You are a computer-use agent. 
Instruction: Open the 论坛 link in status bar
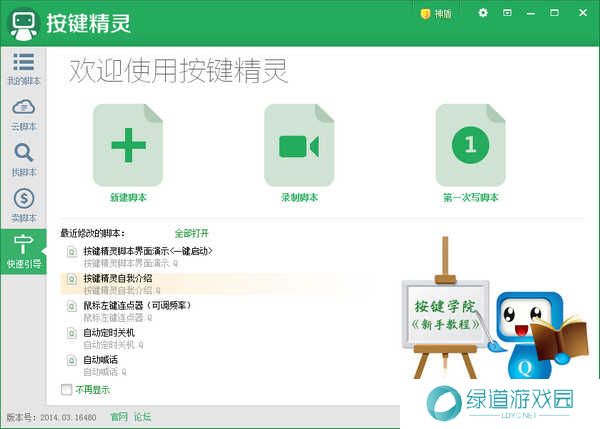coord(143,416)
